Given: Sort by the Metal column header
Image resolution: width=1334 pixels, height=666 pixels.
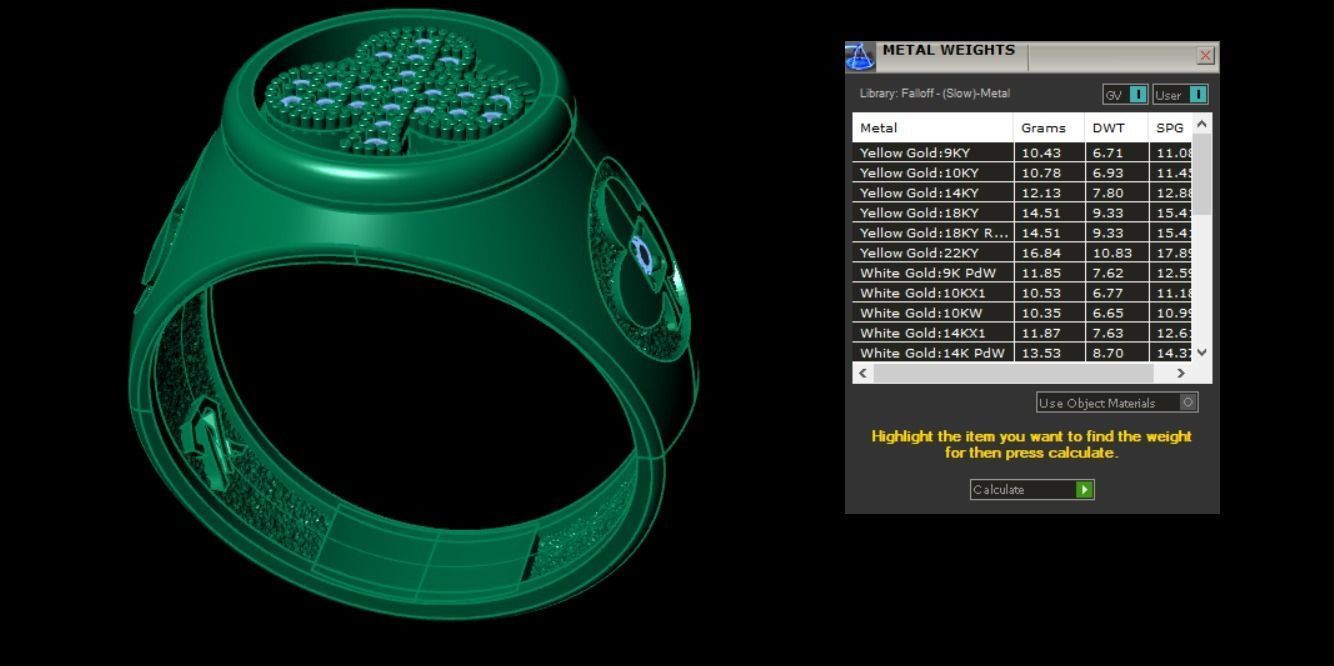Looking at the screenshot, I should (933, 128).
